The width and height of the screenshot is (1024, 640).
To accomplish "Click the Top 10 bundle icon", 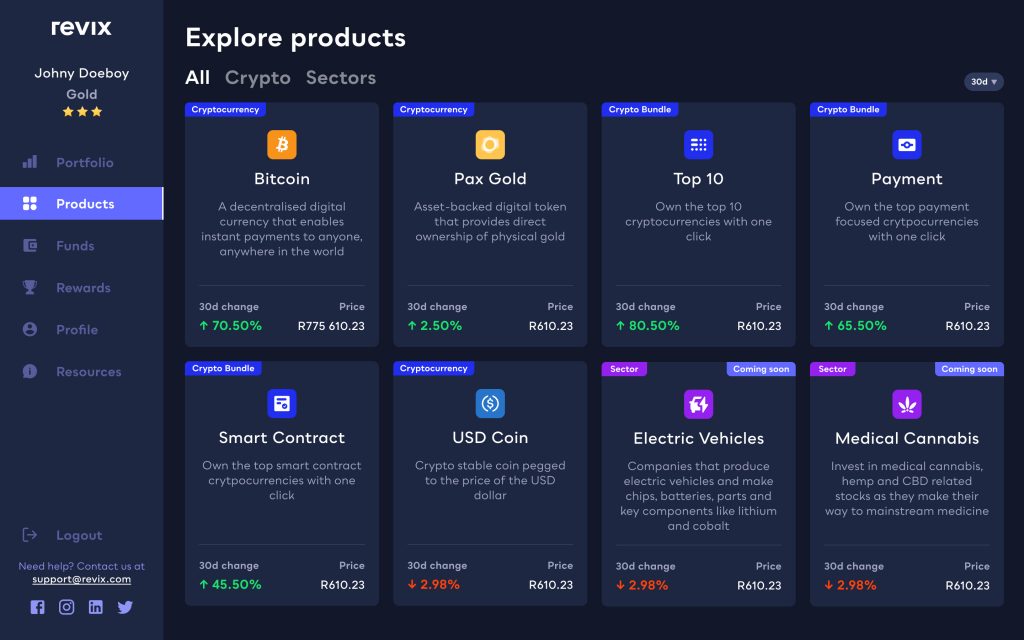I will pyautogui.click(x=698, y=145).
